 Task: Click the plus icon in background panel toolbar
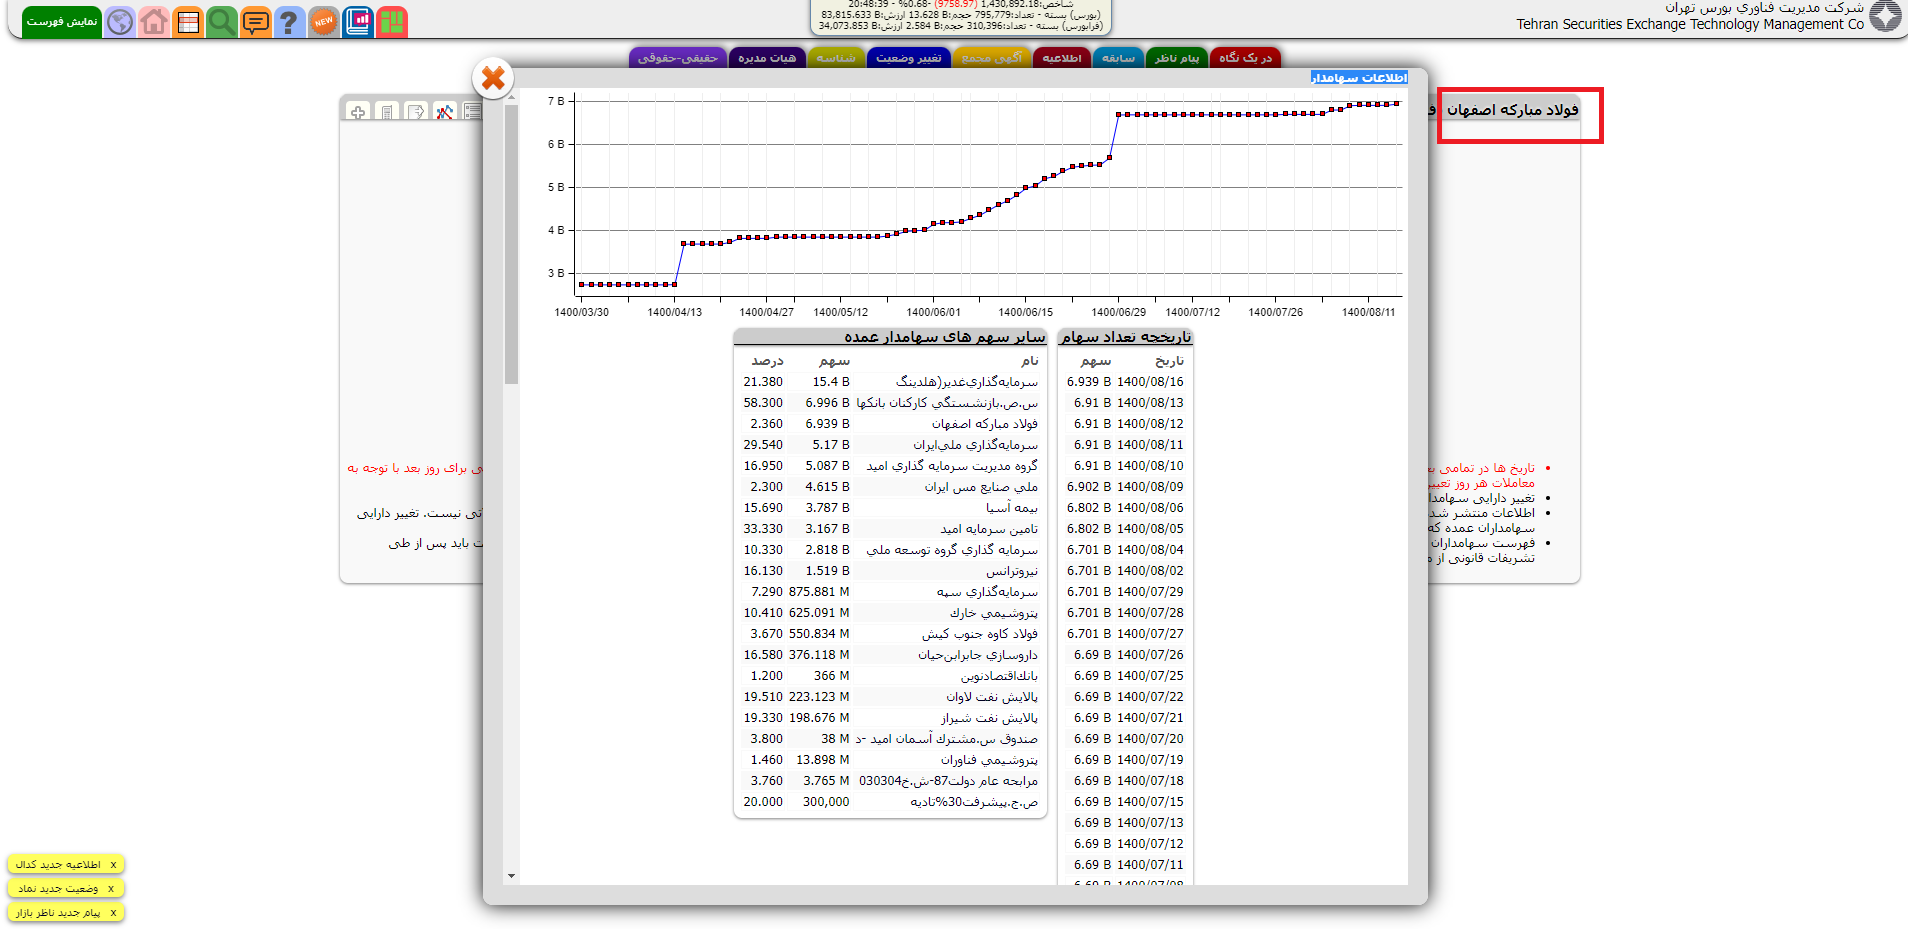click(358, 111)
